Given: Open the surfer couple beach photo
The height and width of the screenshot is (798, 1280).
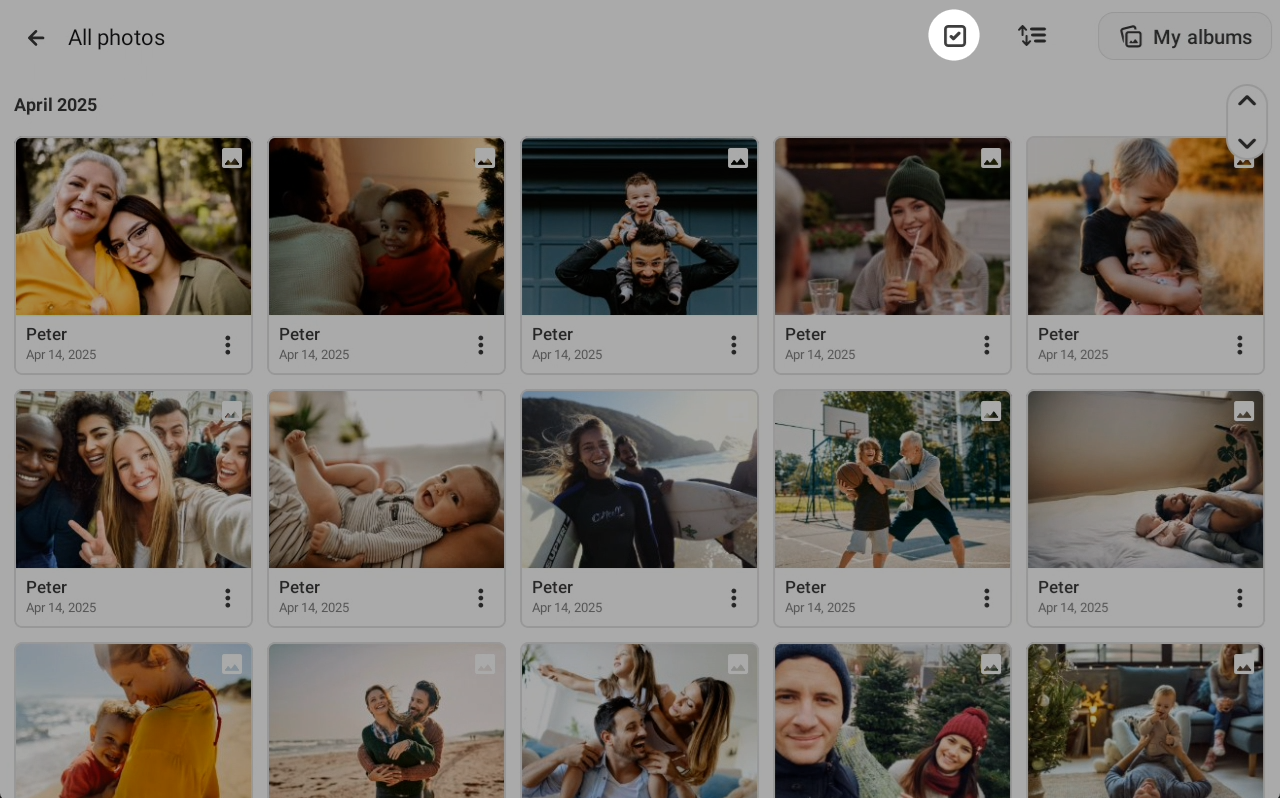Looking at the screenshot, I should click(639, 480).
